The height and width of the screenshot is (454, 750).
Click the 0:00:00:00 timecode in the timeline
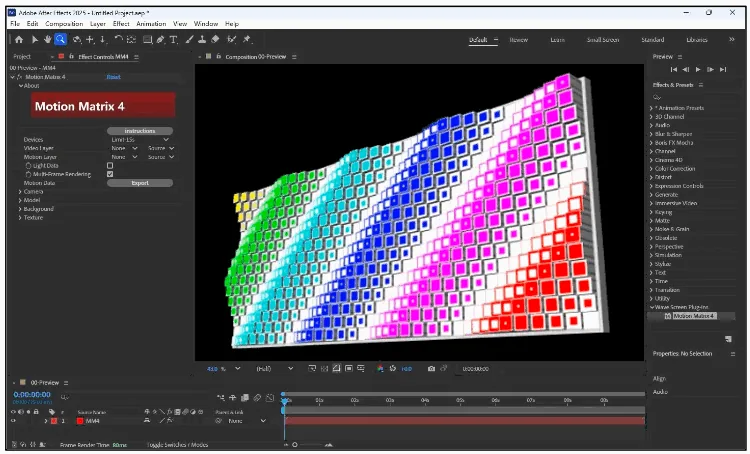pos(32,395)
